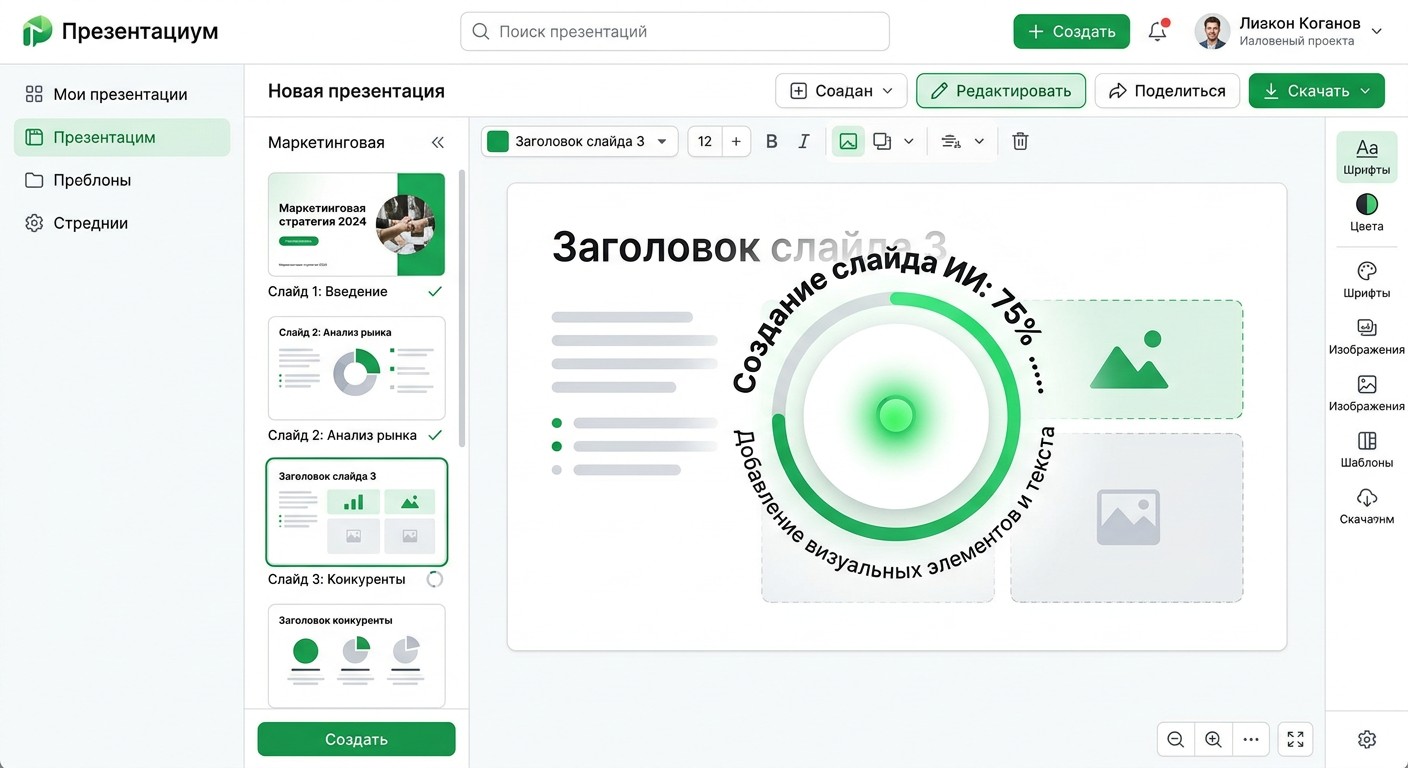Click the Поделиться button
Screen dimensions: 1408x768
pyautogui.click(x=1167, y=90)
